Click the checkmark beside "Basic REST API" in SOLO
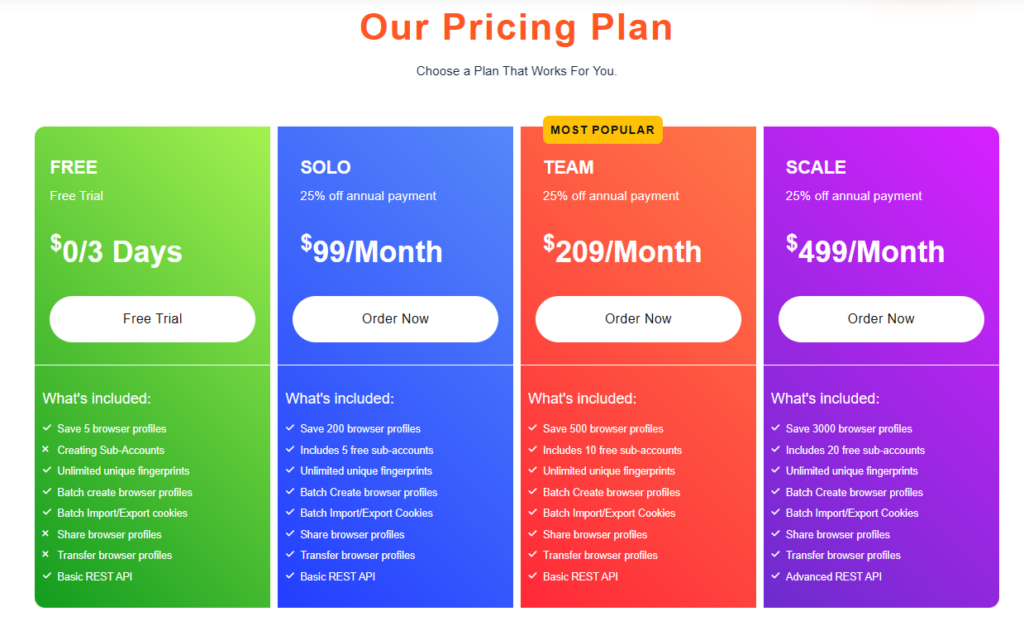1024x621 pixels. click(x=289, y=576)
